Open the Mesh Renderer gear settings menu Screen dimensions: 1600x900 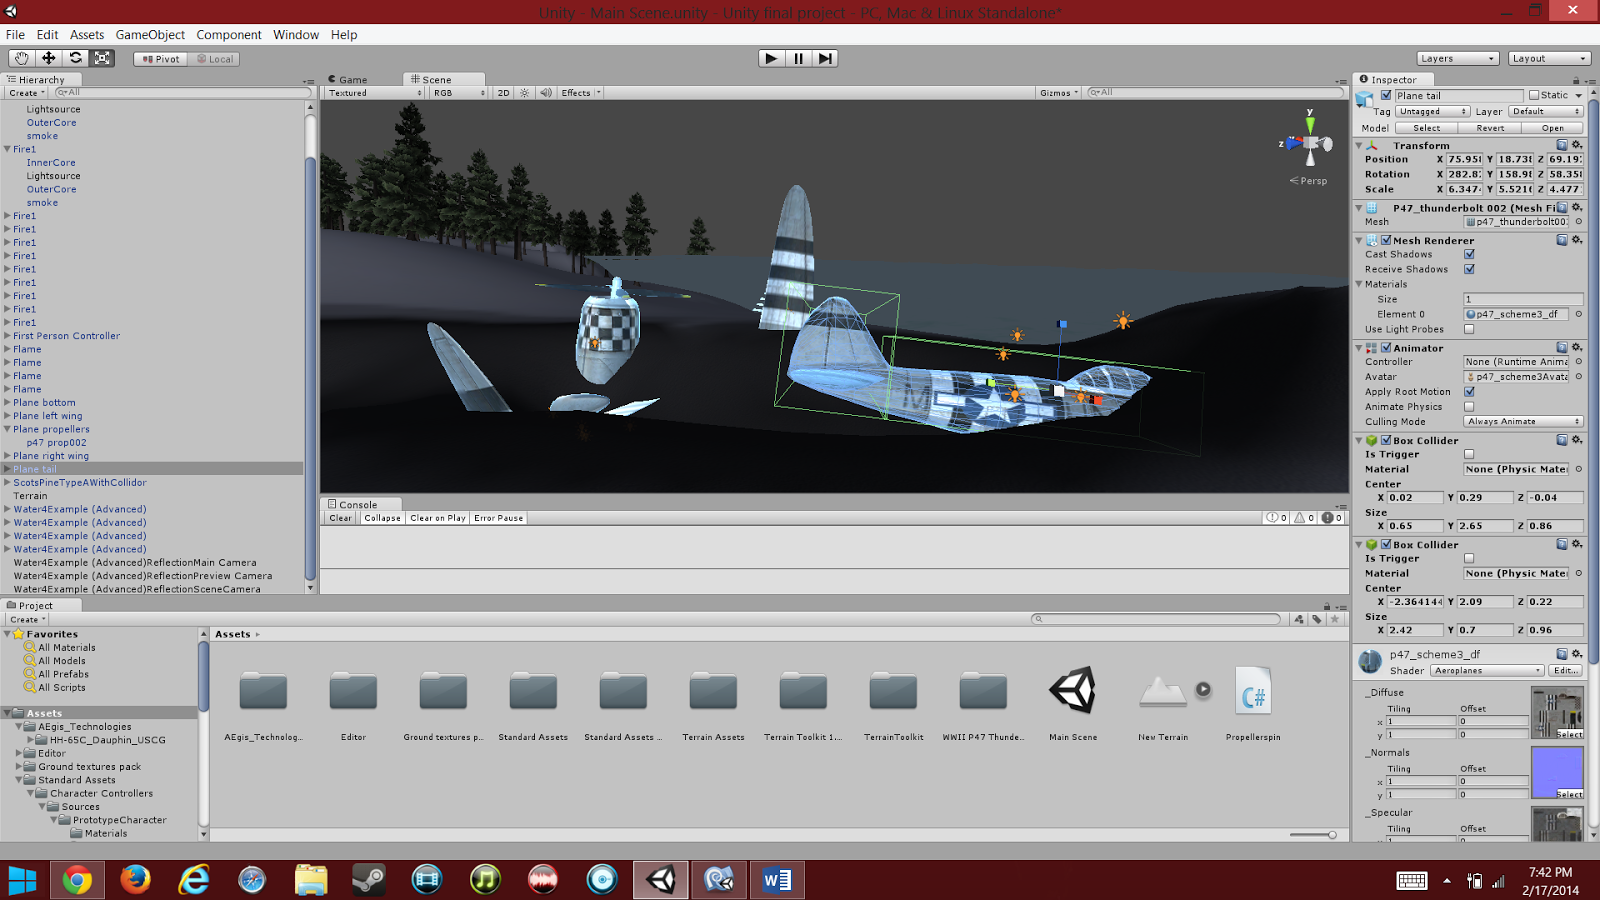click(1577, 240)
